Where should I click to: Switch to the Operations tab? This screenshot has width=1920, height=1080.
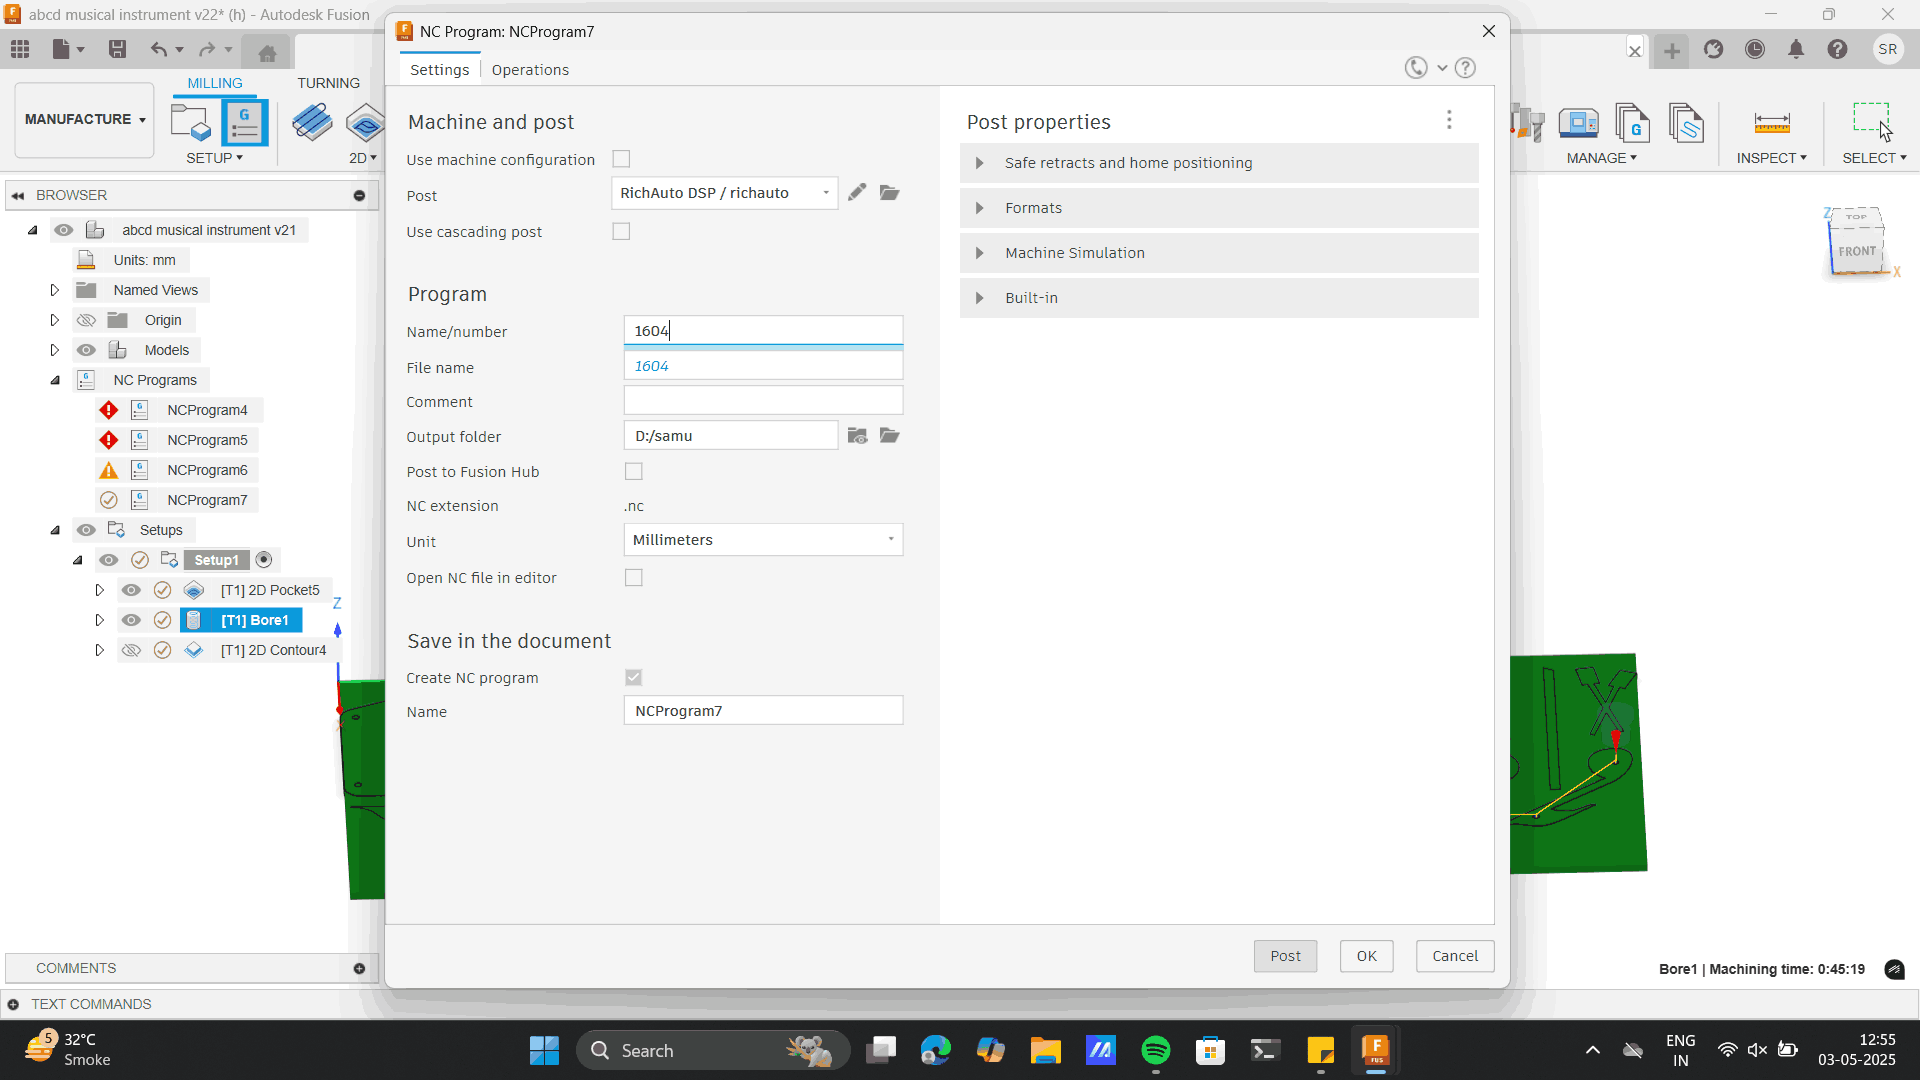530,70
